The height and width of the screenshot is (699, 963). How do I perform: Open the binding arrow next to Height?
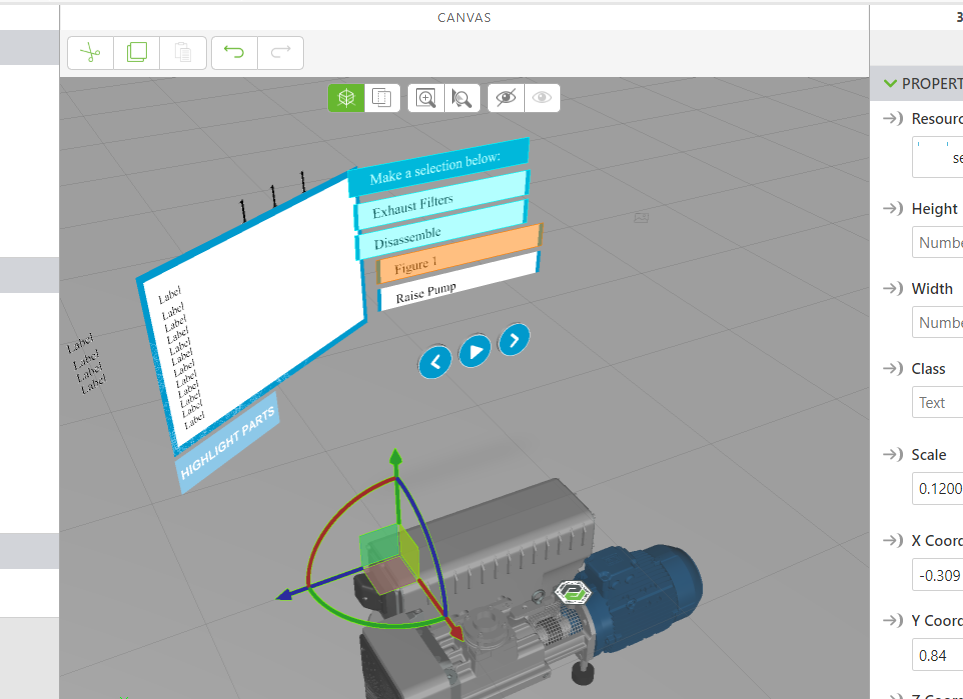click(x=892, y=209)
